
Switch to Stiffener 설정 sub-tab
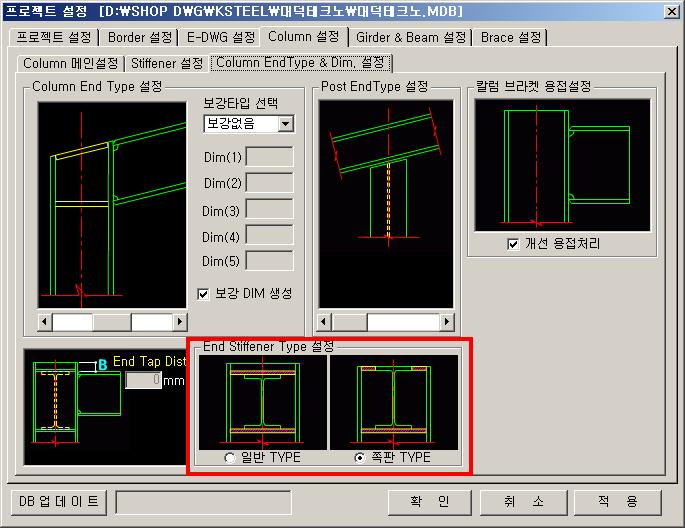click(x=167, y=64)
